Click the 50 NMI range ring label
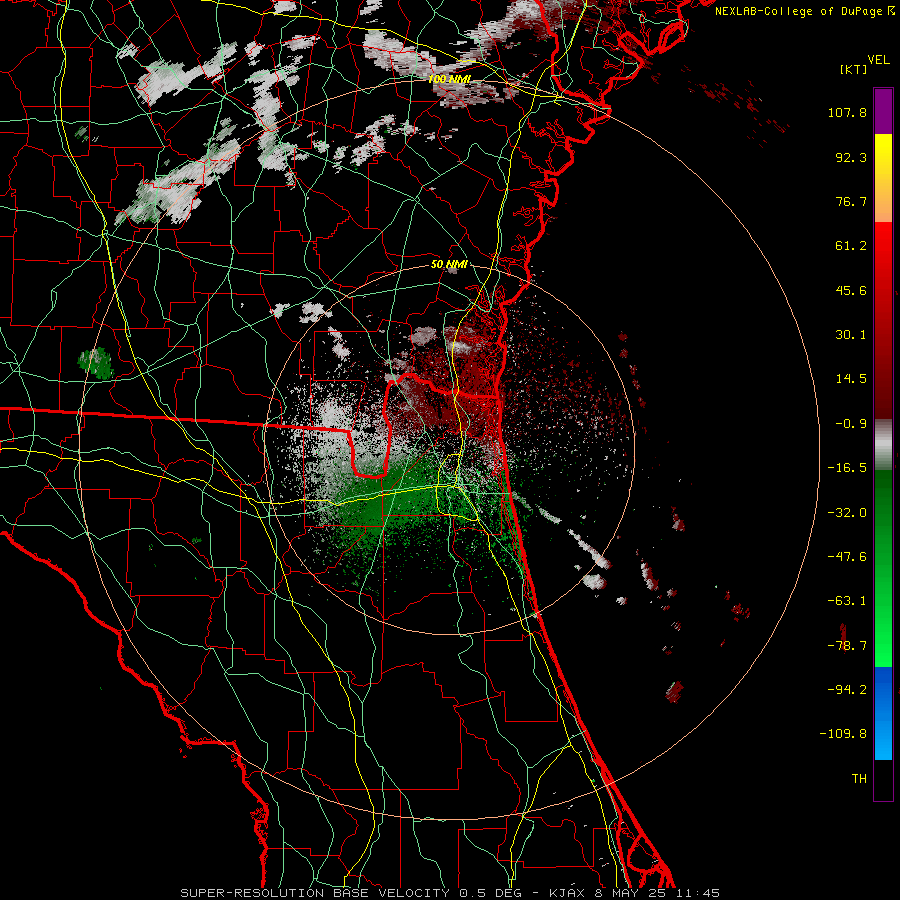Viewport: 900px width, 900px height. tap(449, 264)
